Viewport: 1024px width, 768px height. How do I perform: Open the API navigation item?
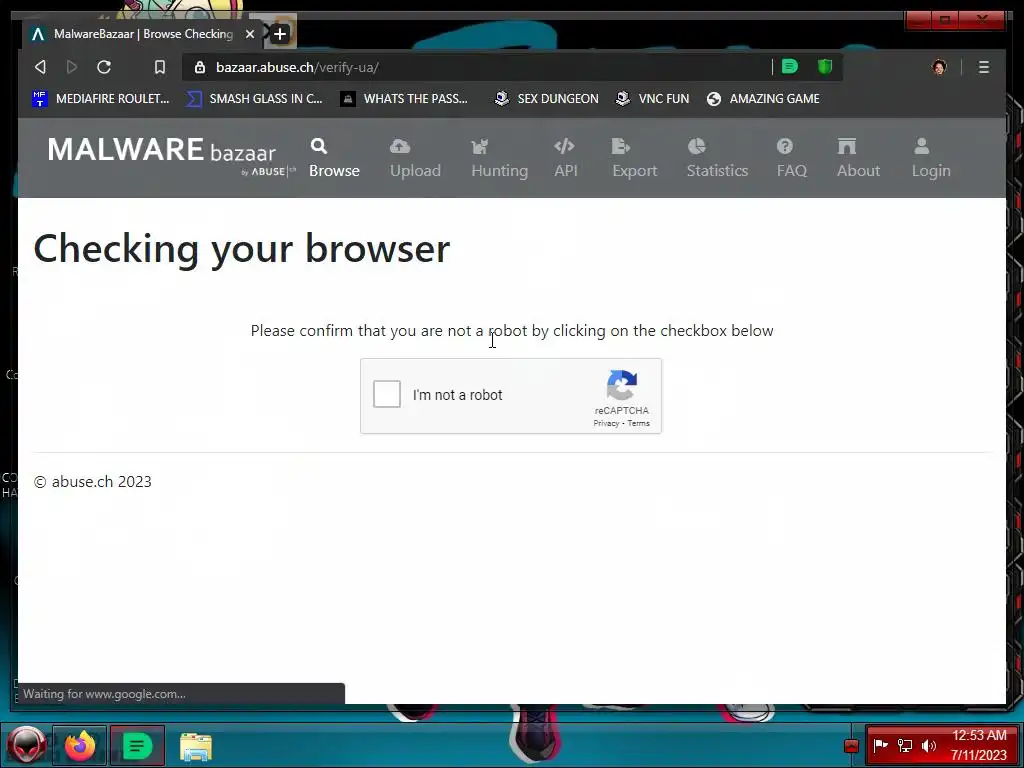(x=566, y=158)
